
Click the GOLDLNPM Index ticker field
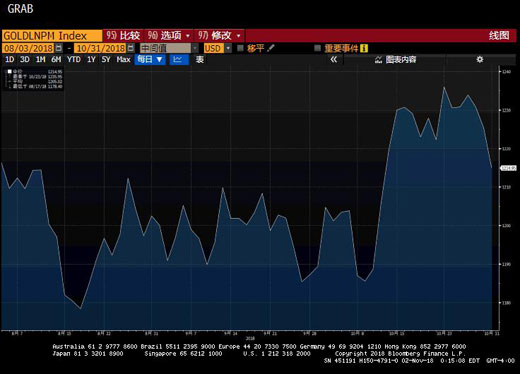[52, 36]
